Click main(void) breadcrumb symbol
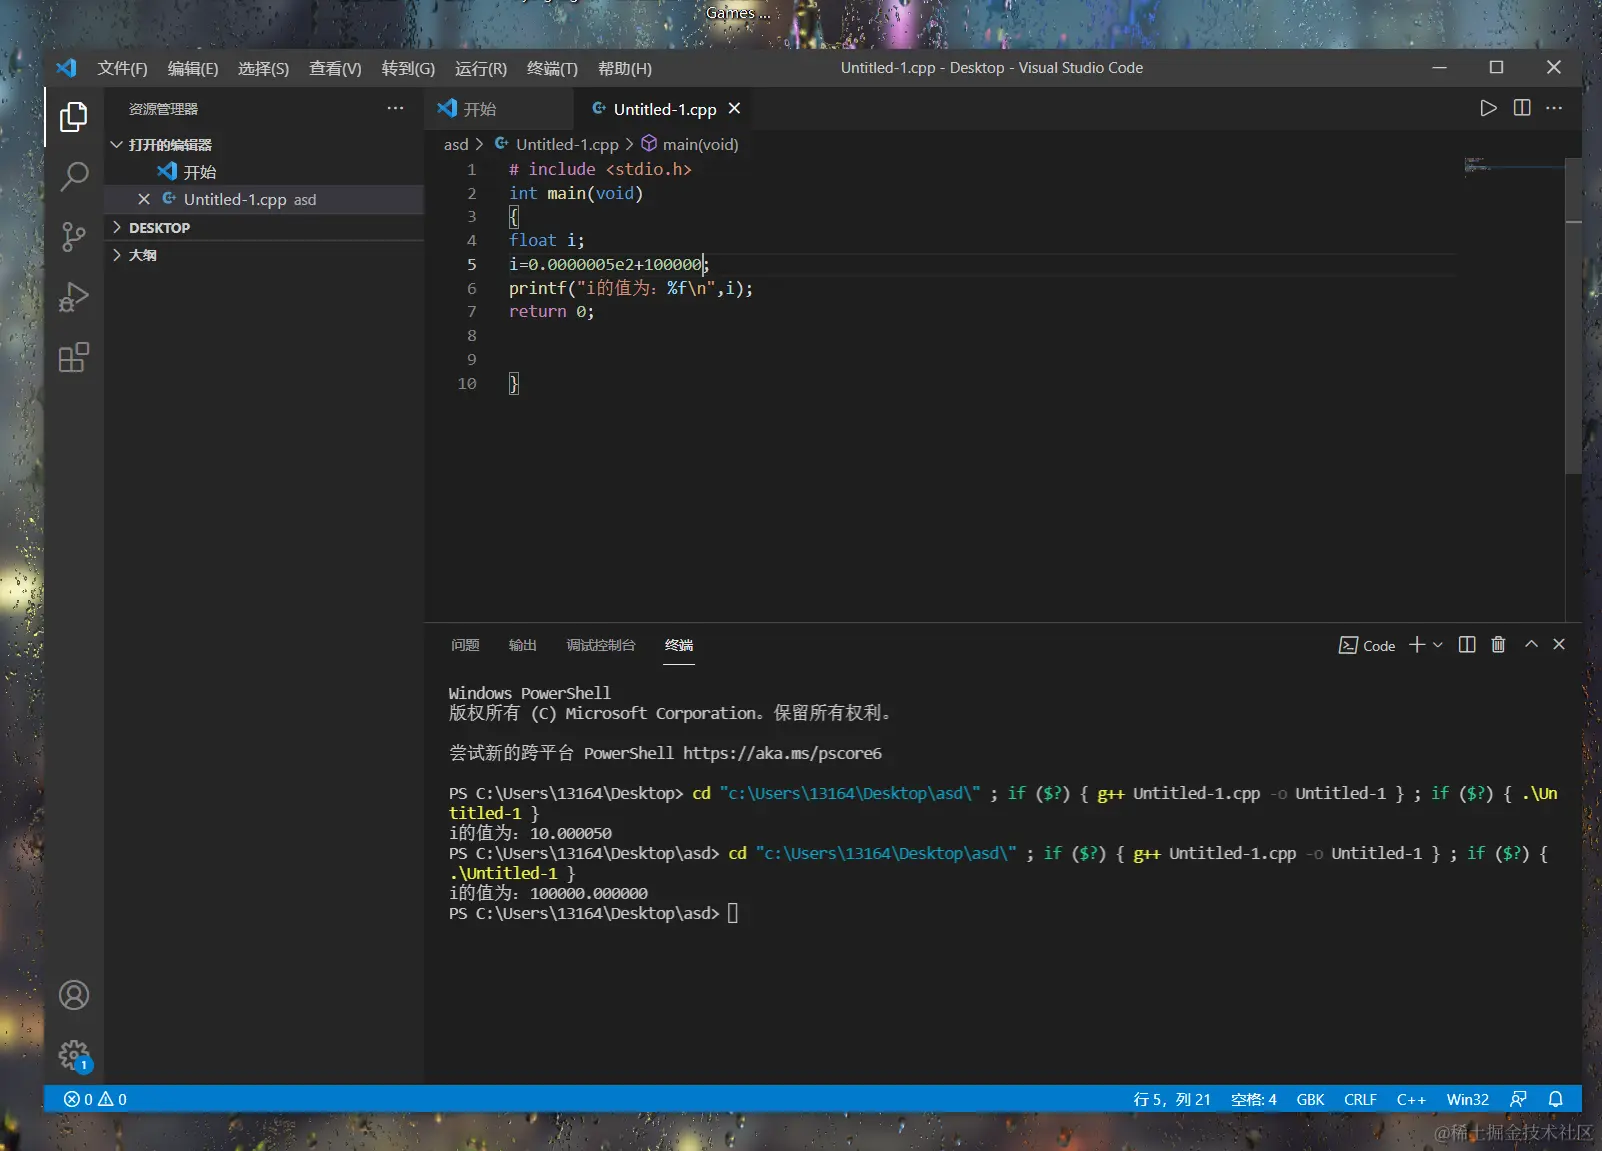 (x=690, y=145)
